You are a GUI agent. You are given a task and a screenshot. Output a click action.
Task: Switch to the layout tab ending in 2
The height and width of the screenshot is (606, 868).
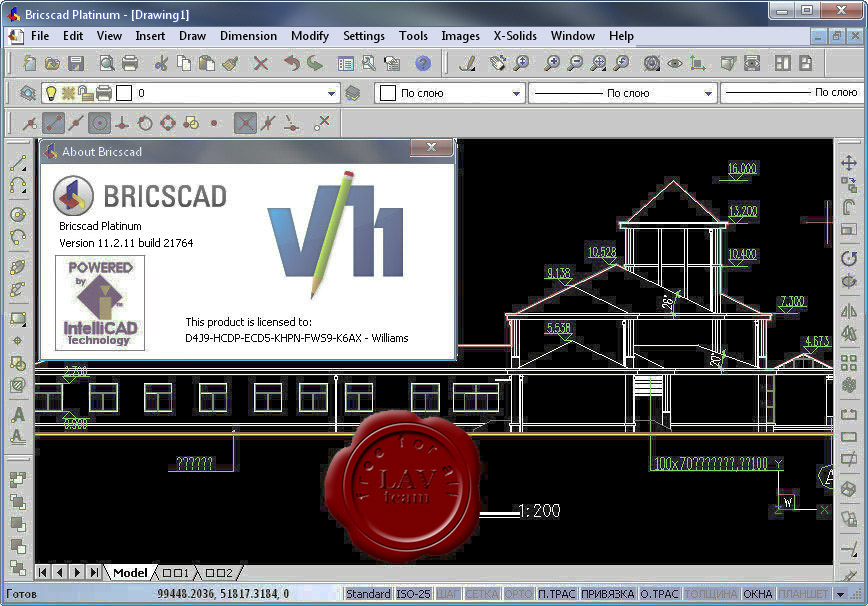(x=219, y=573)
